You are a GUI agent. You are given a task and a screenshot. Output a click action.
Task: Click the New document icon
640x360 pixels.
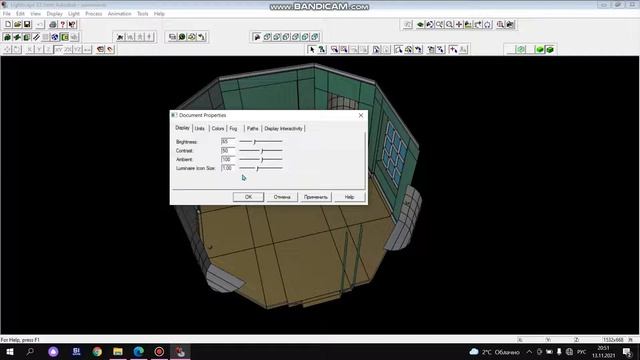point(8,24)
